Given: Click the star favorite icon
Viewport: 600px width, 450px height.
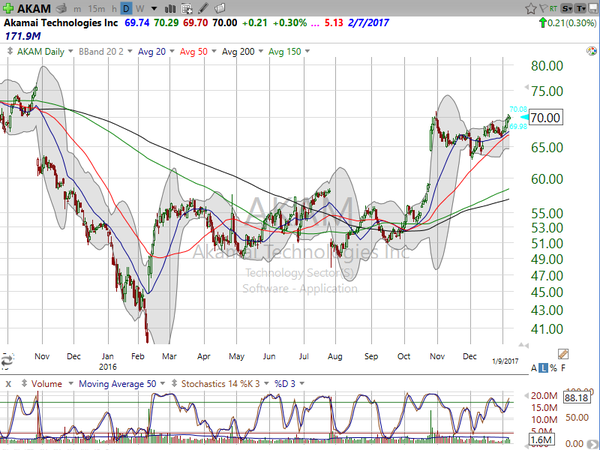Looking at the screenshot, I should coord(530,8).
